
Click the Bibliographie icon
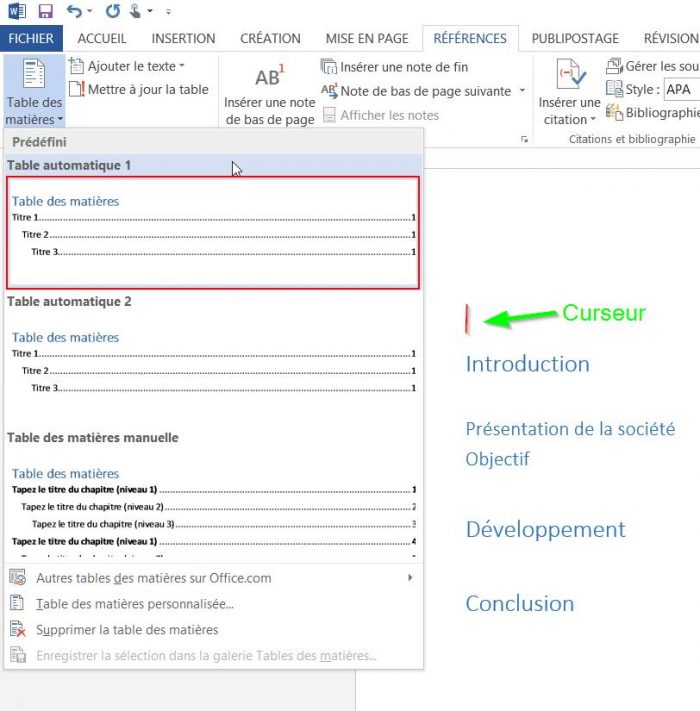click(x=614, y=112)
